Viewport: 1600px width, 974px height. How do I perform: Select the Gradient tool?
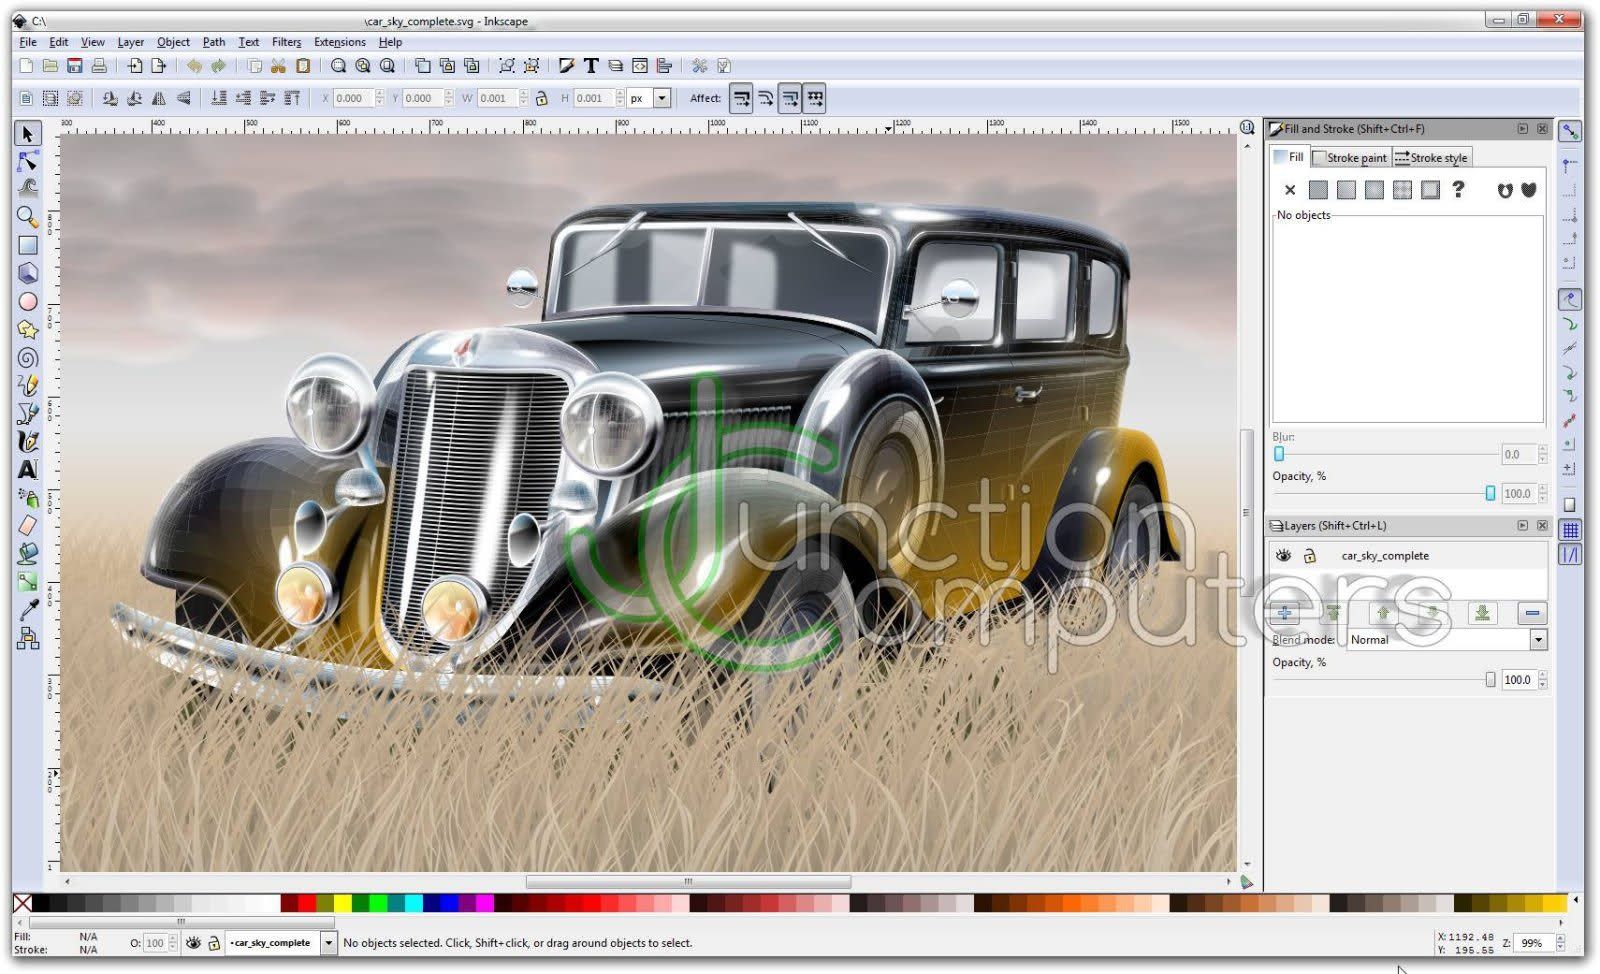pyautogui.click(x=27, y=581)
